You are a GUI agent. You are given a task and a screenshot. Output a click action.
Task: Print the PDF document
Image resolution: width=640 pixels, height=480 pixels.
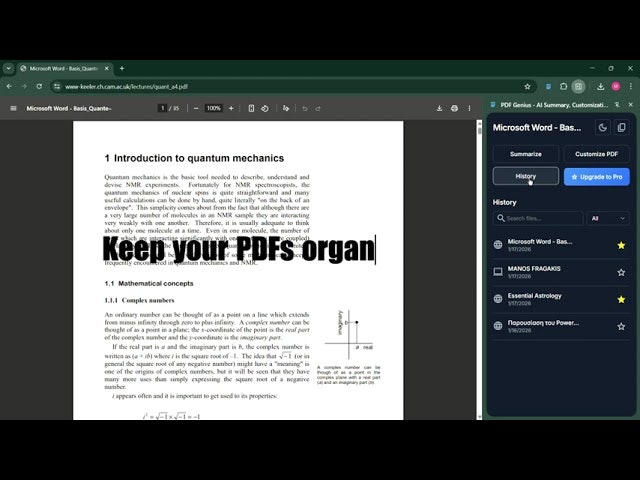tap(454, 108)
